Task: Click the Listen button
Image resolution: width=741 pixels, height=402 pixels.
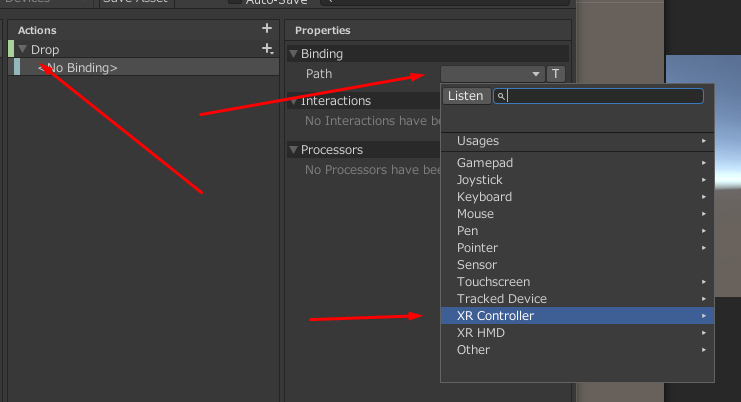Action: click(466, 96)
